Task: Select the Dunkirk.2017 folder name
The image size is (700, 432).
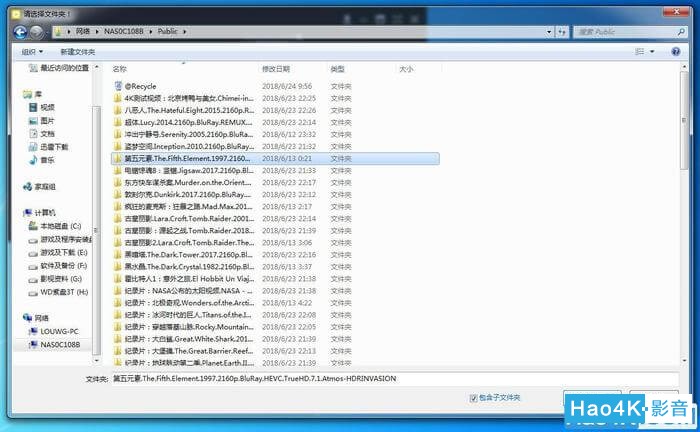Action: [x=188, y=194]
